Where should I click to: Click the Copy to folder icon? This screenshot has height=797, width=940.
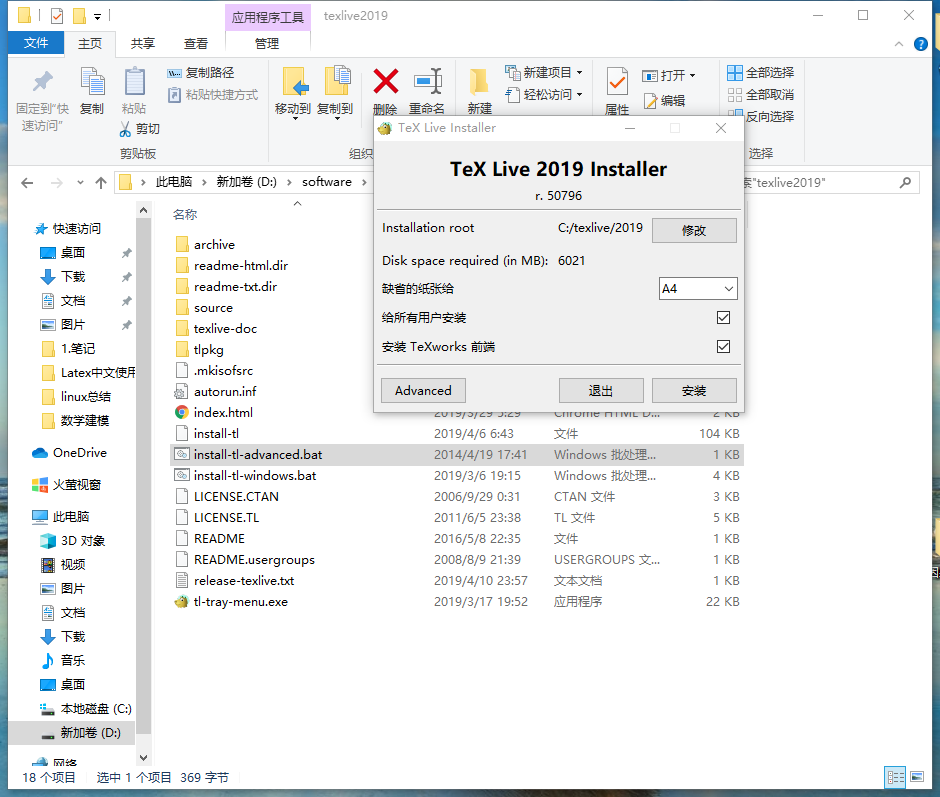[338, 82]
